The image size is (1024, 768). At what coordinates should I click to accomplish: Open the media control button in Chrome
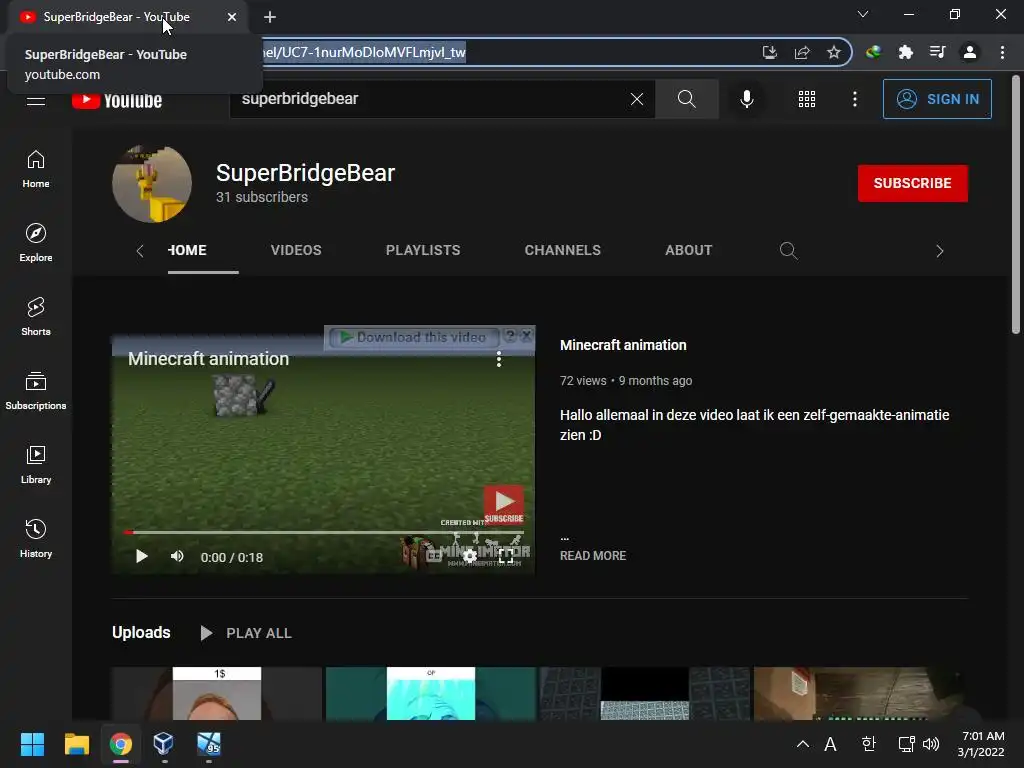point(937,52)
